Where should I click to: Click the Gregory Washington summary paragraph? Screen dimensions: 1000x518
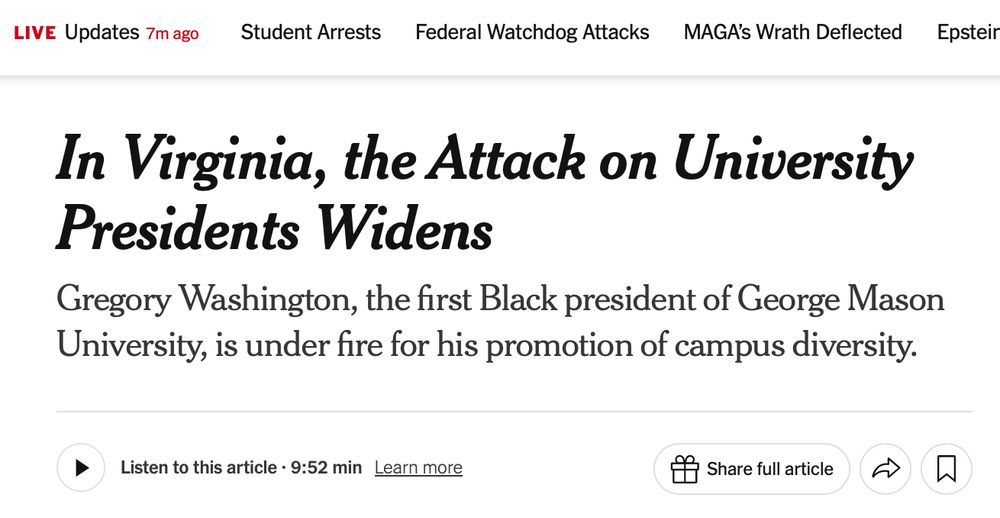click(x=501, y=323)
